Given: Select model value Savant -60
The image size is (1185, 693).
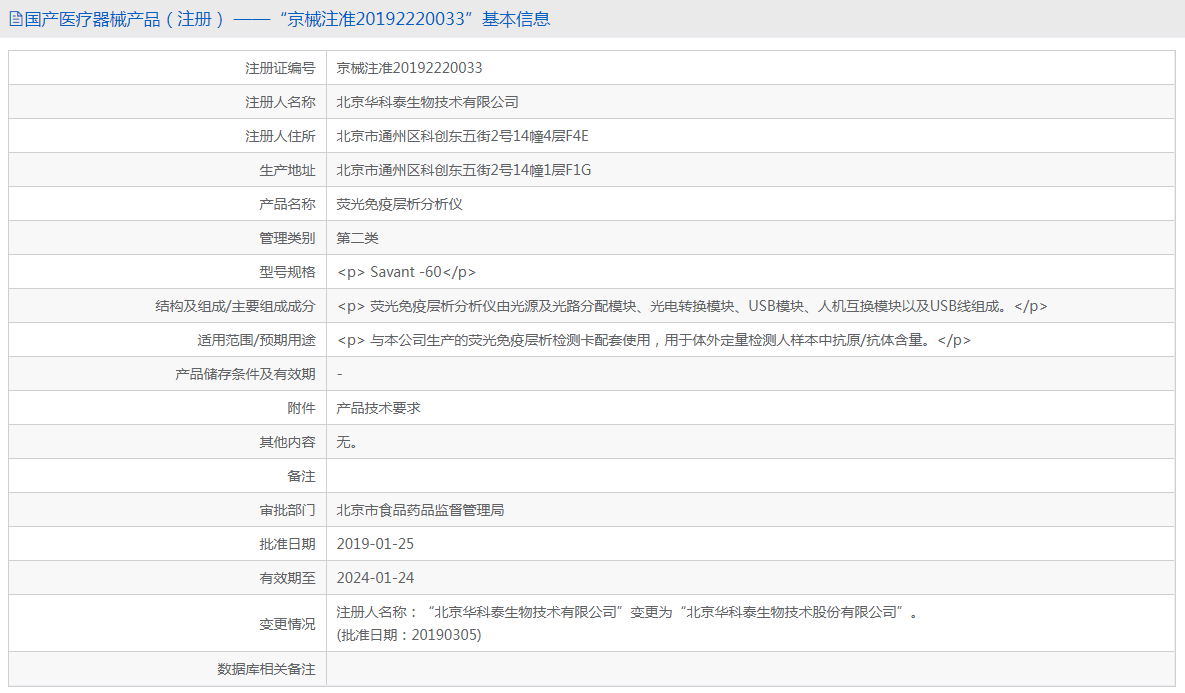Looking at the screenshot, I should click(406, 272).
